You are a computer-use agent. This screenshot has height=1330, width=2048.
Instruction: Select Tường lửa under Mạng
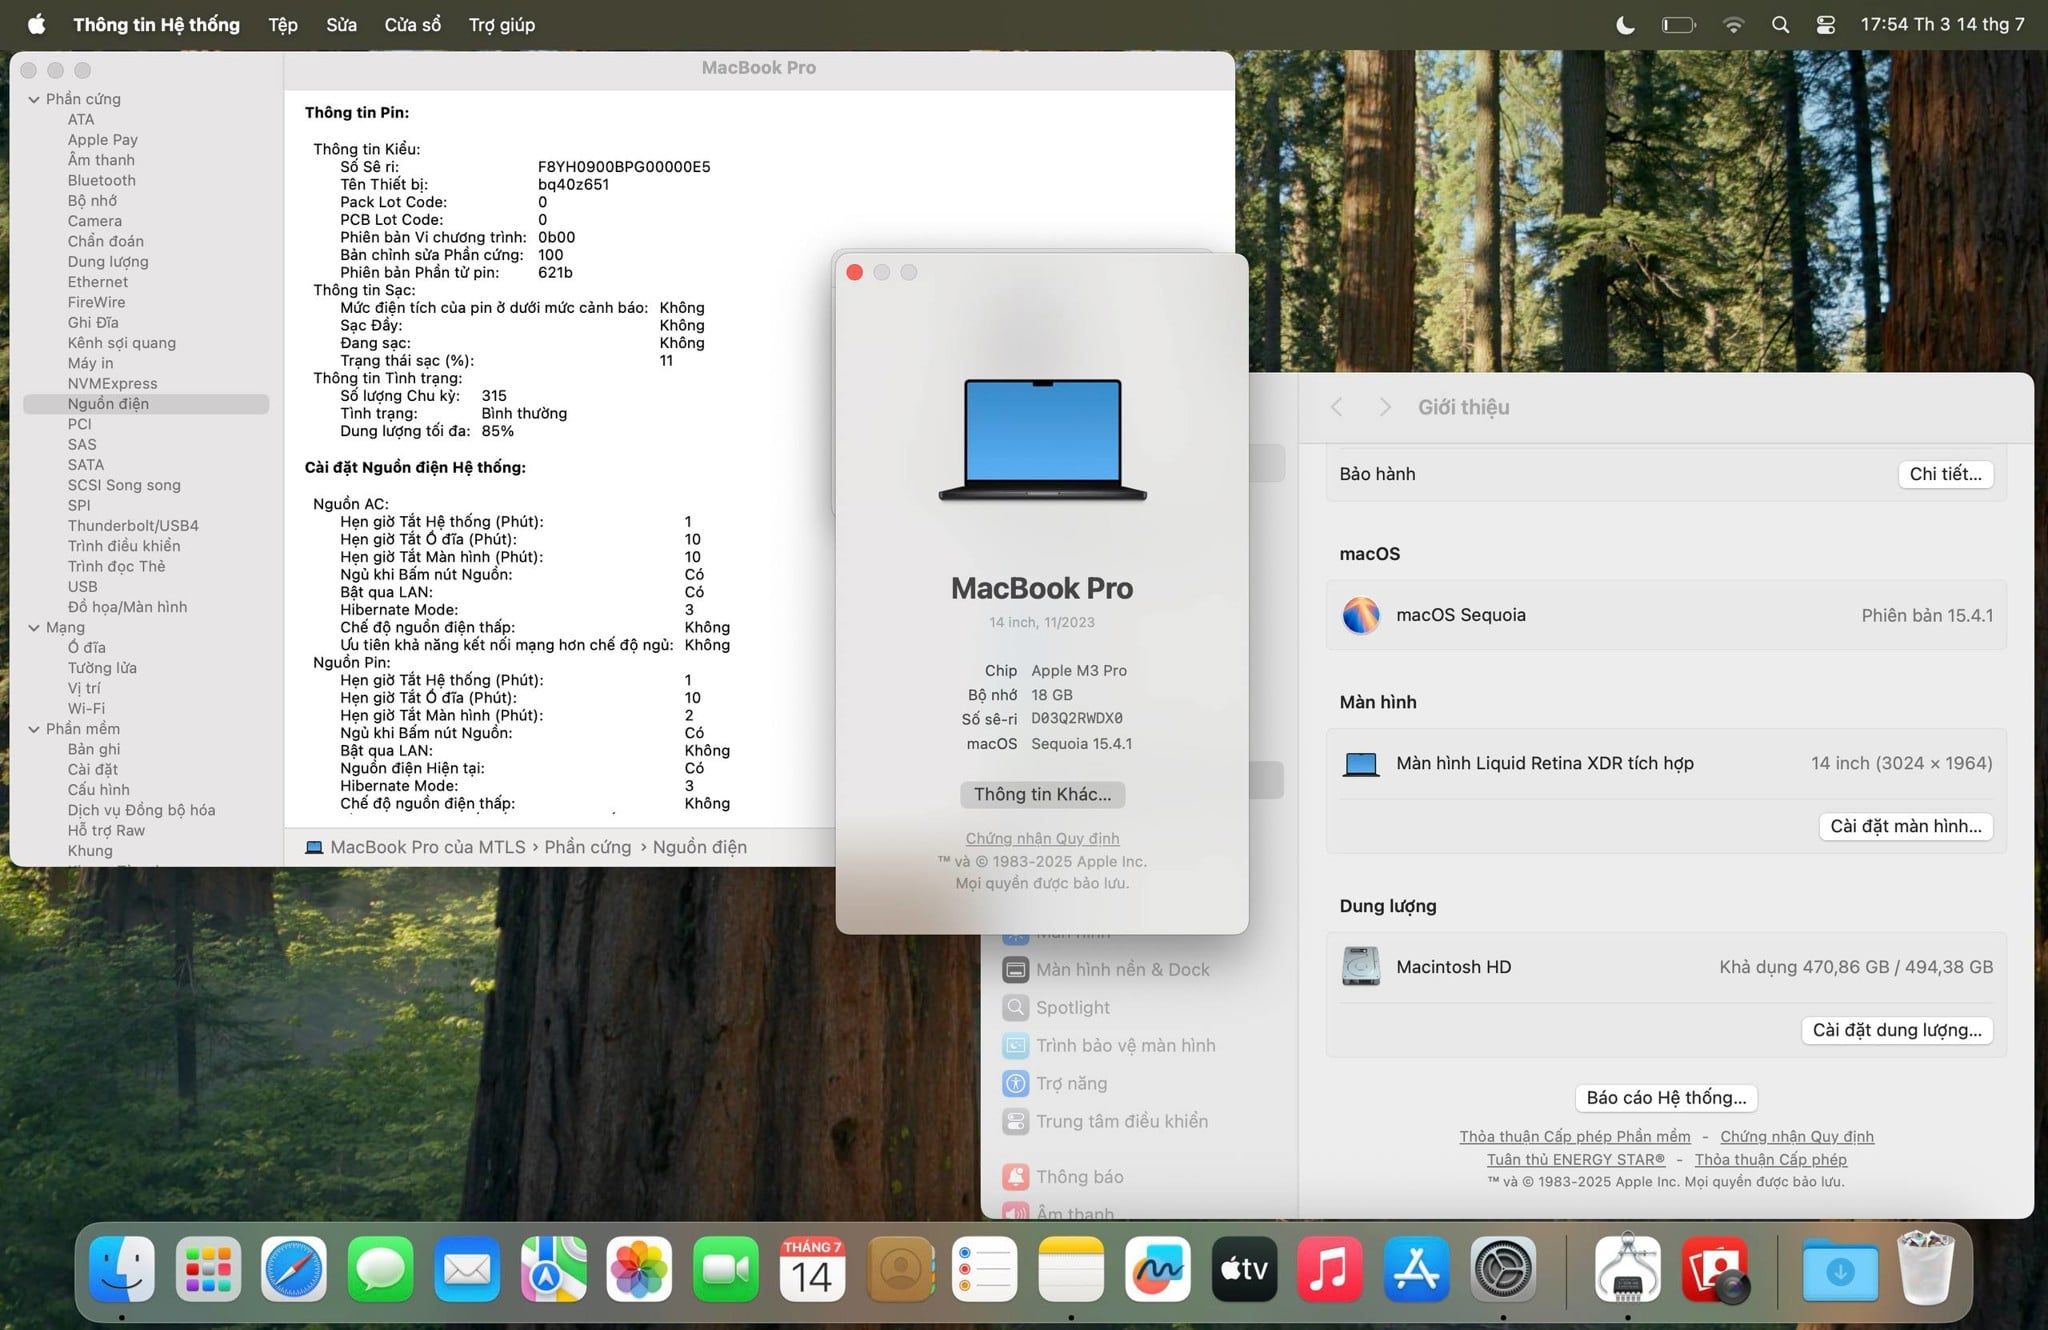[x=102, y=668]
